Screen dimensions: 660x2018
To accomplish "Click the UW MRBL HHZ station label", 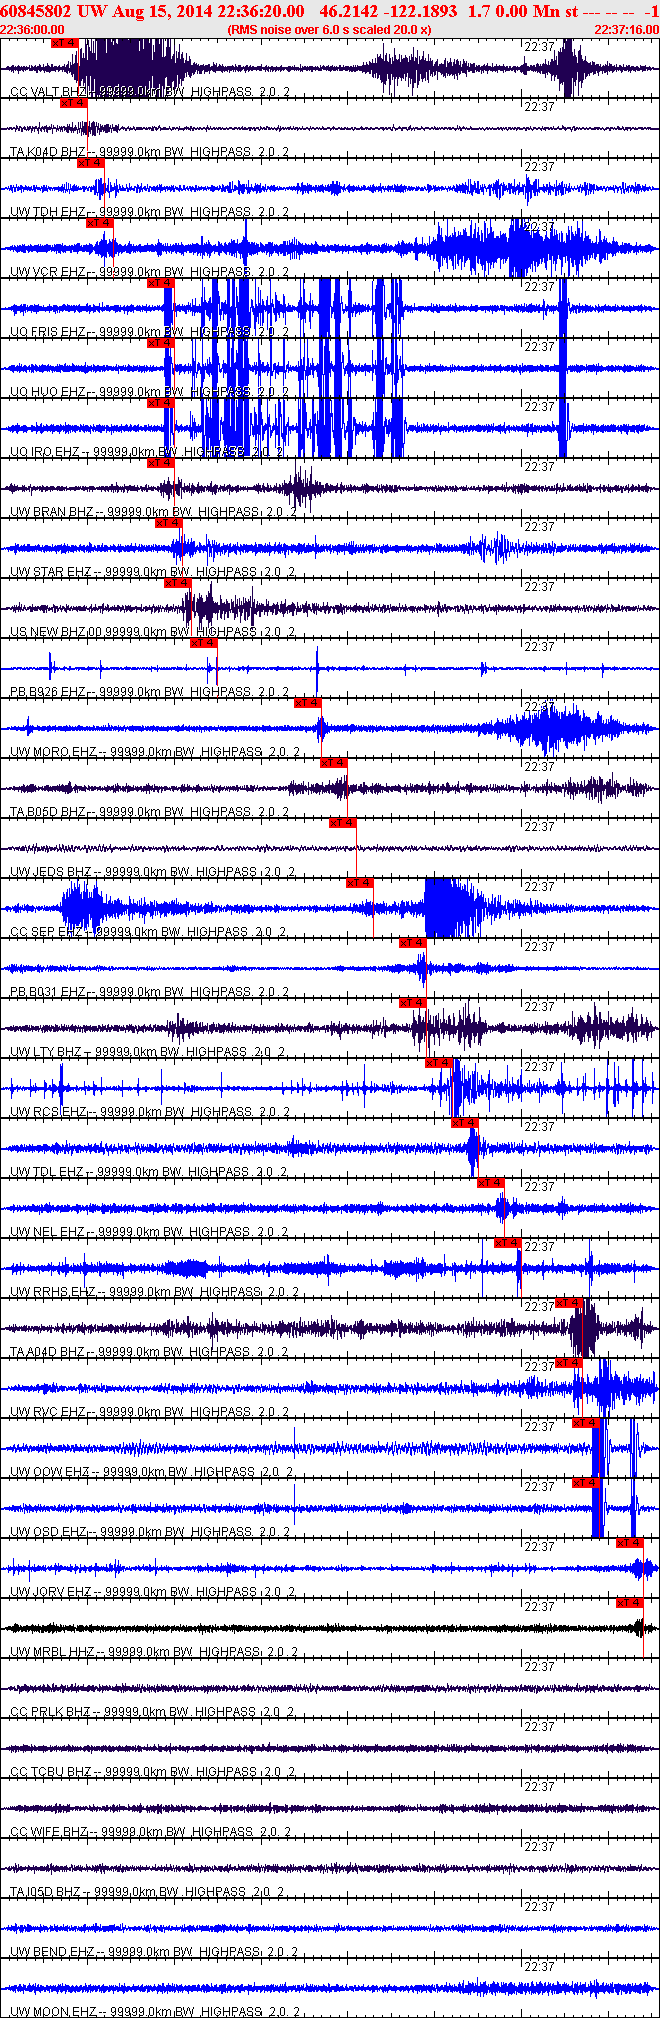I will click(52, 1652).
